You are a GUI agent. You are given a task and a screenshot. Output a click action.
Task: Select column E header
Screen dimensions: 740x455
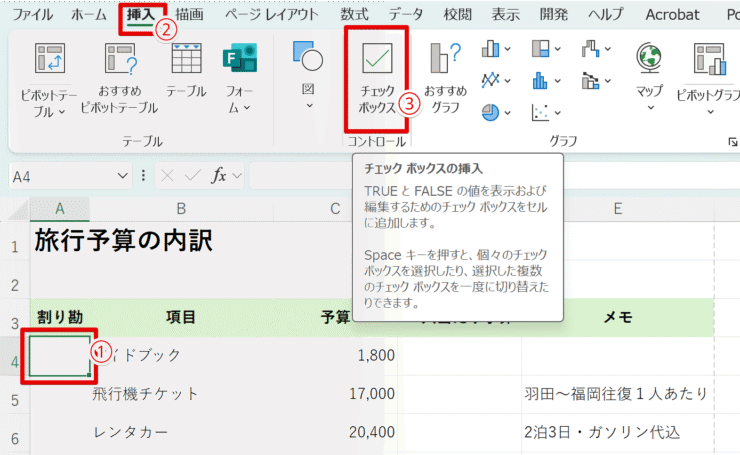pos(618,209)
